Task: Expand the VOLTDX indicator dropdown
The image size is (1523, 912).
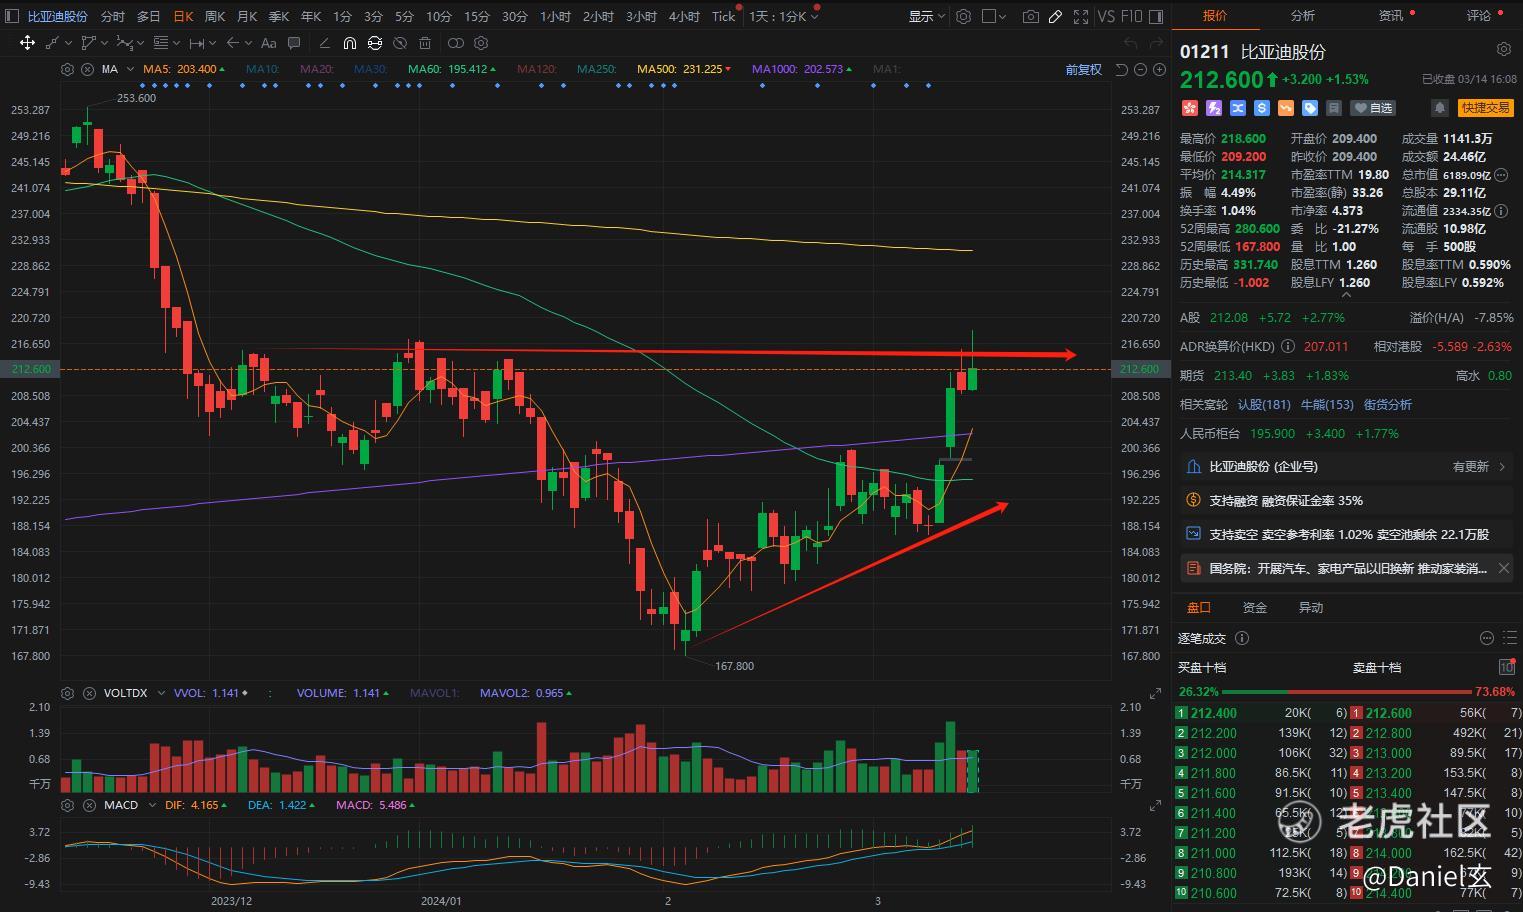Action: (160, 693)
